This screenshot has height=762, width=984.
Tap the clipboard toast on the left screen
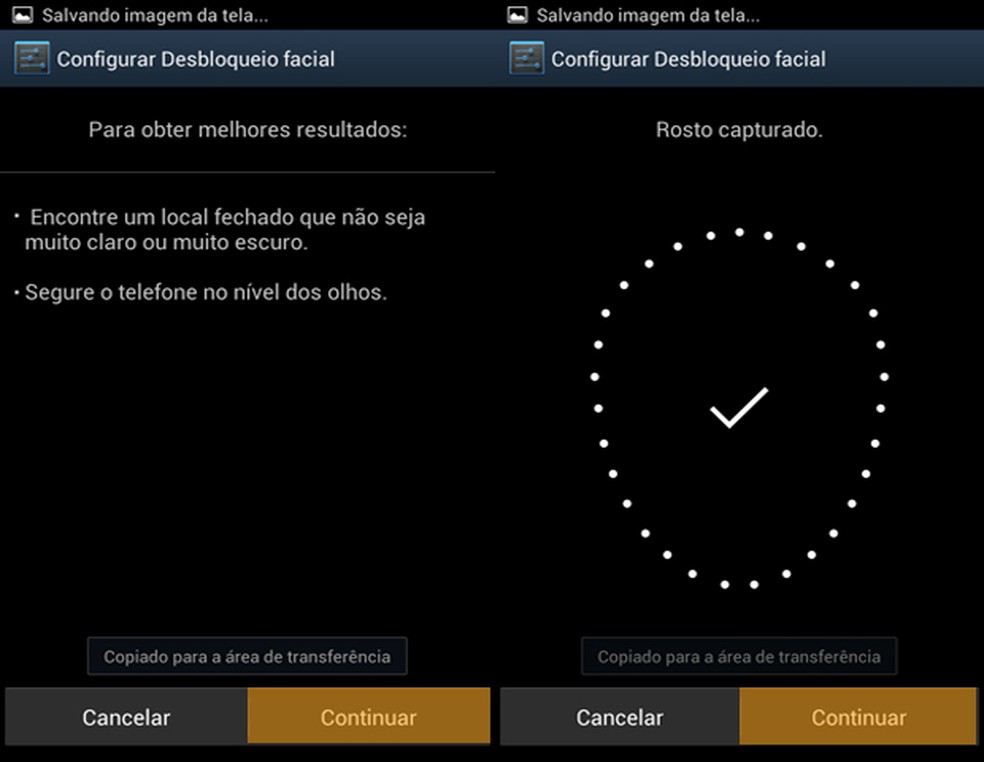tap(246, 656)
